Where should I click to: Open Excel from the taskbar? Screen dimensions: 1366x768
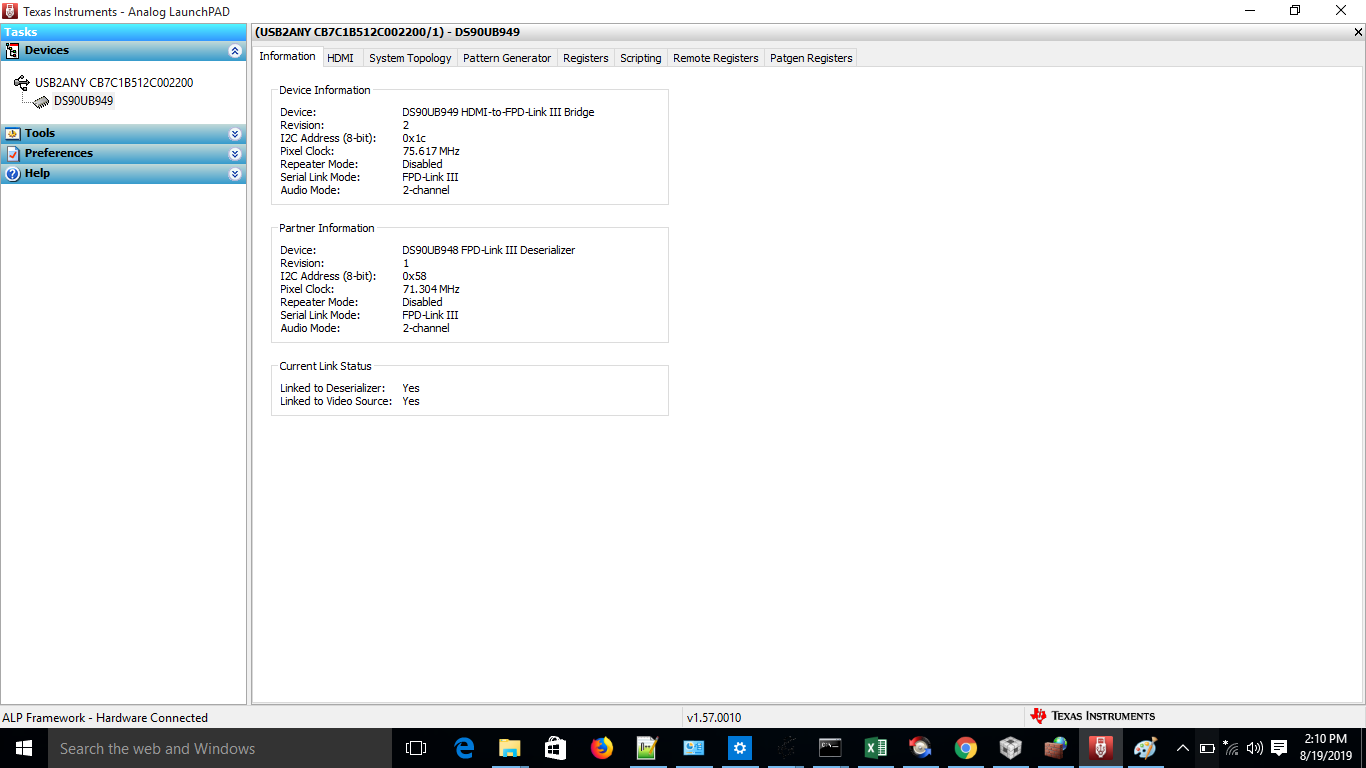pyautogui.click(x=875, y=748)
